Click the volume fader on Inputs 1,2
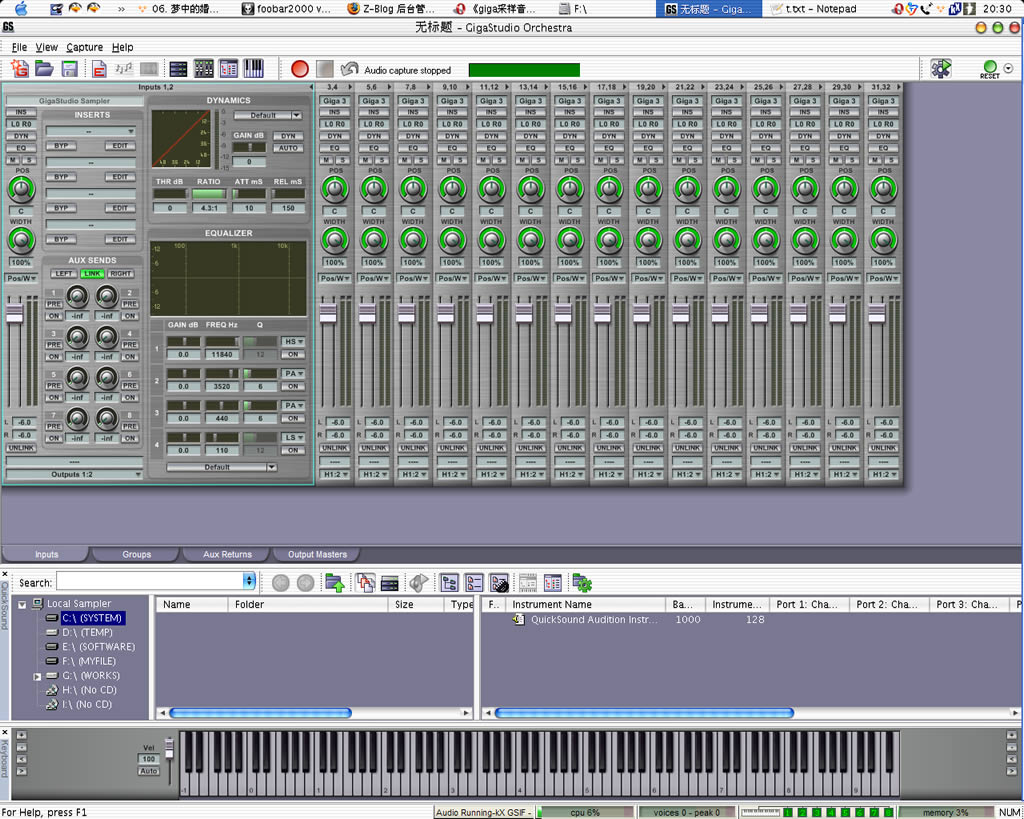Image resolution: width=1024 pixels, height=819 pixels. [14, 313]
